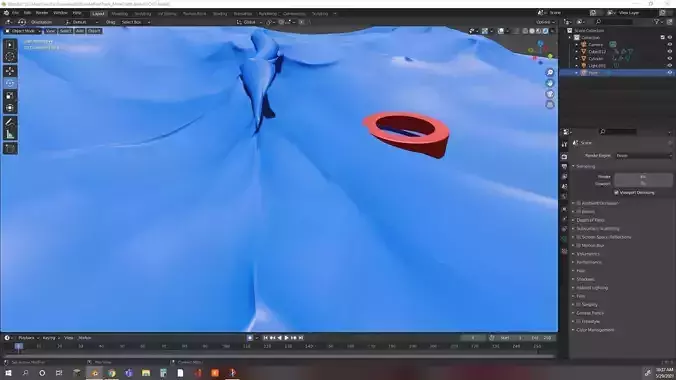
Task: Jump to the timeline start frame button
Action: (266, 338)
